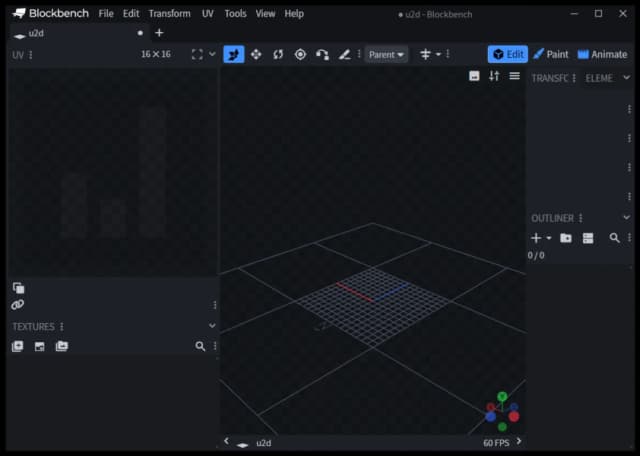Open the Edit menu
Screen dimensions: 640x456
pos(131,14)
